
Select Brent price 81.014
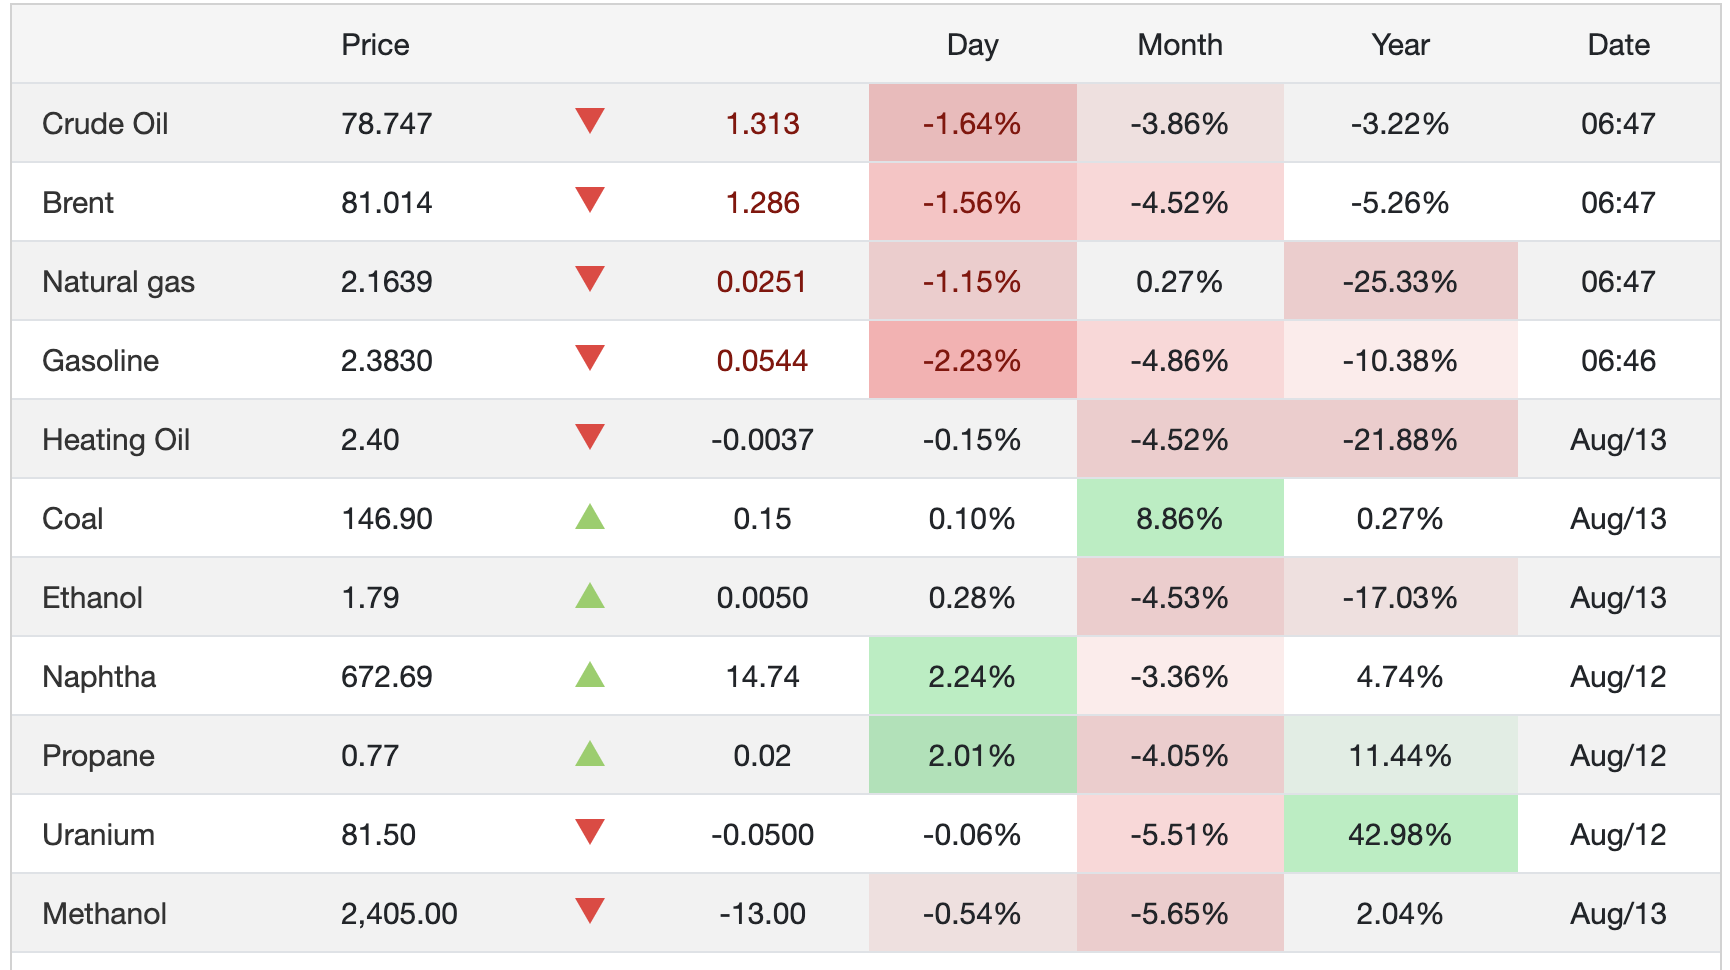(x=386, y=203)
